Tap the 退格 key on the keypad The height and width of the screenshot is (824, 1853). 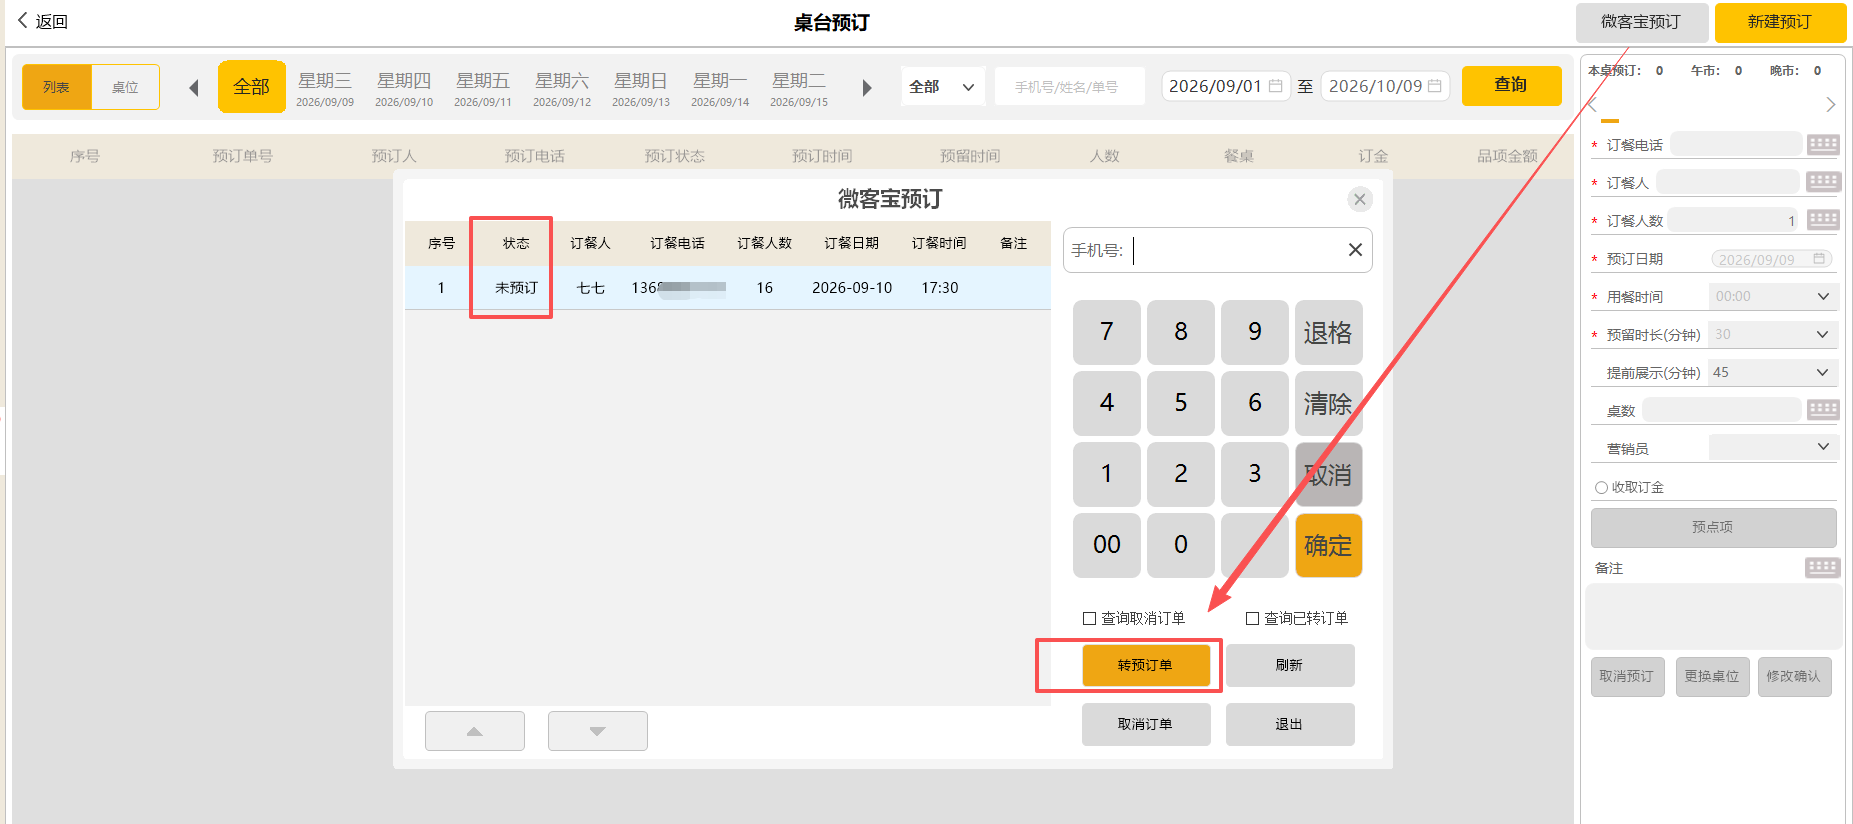point(1328,332)
